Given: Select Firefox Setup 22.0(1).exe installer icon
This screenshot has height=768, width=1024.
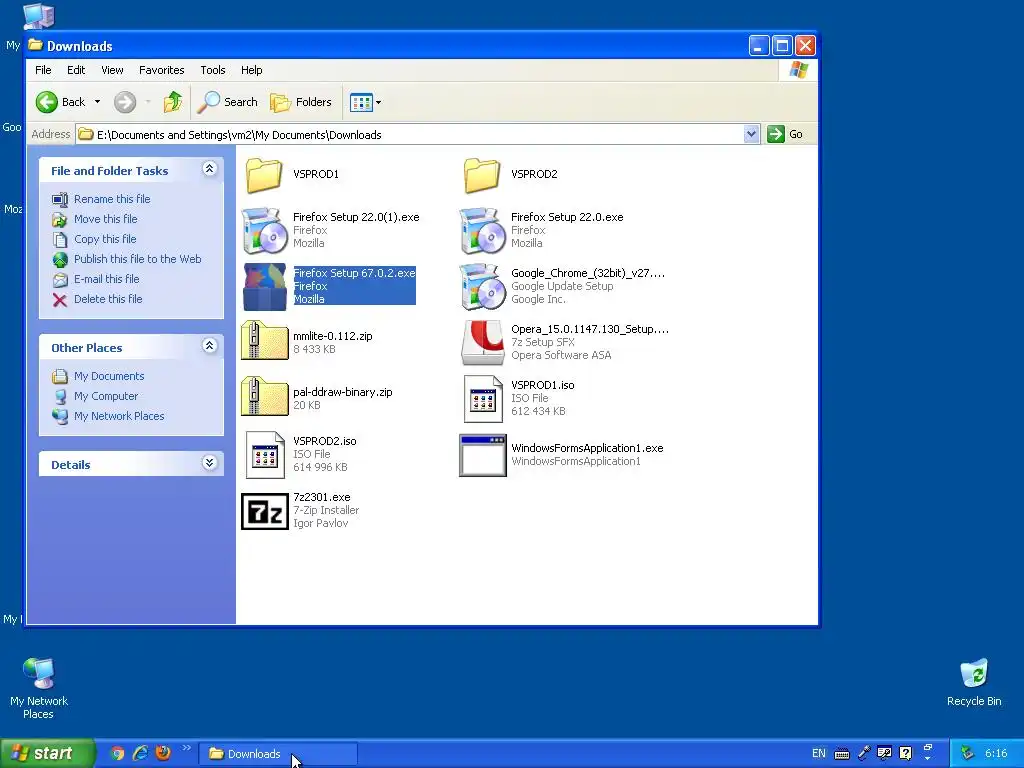Looking at the screenshot, I should tap(264, 231).
